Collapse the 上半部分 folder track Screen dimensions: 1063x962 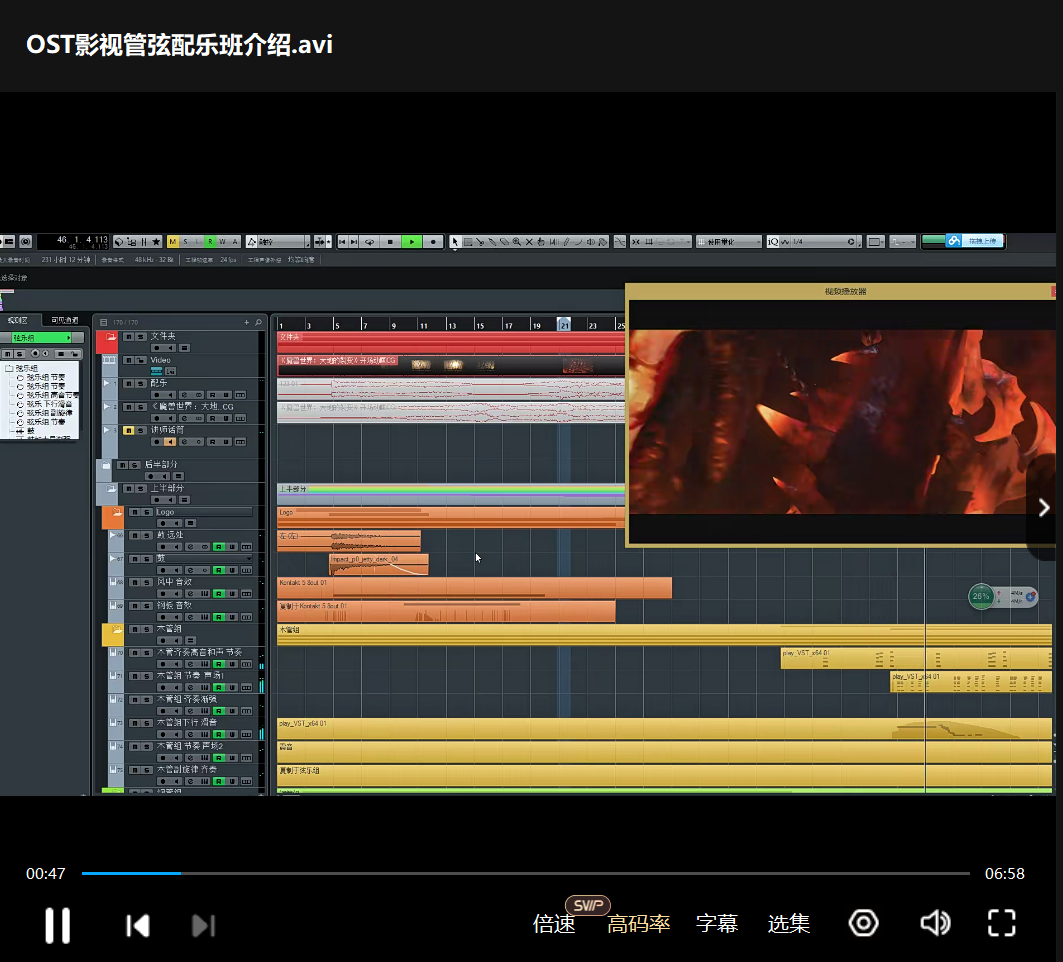111,489
